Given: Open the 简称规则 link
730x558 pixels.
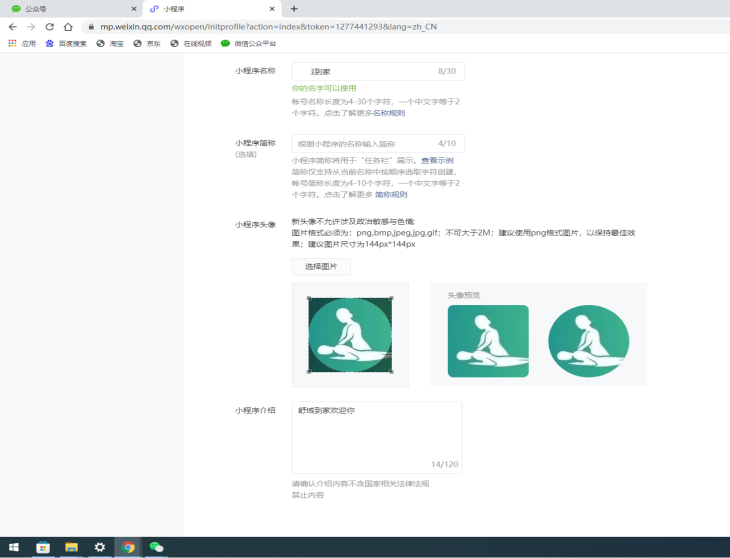Looking at the screenshot, I should [391, 195].
